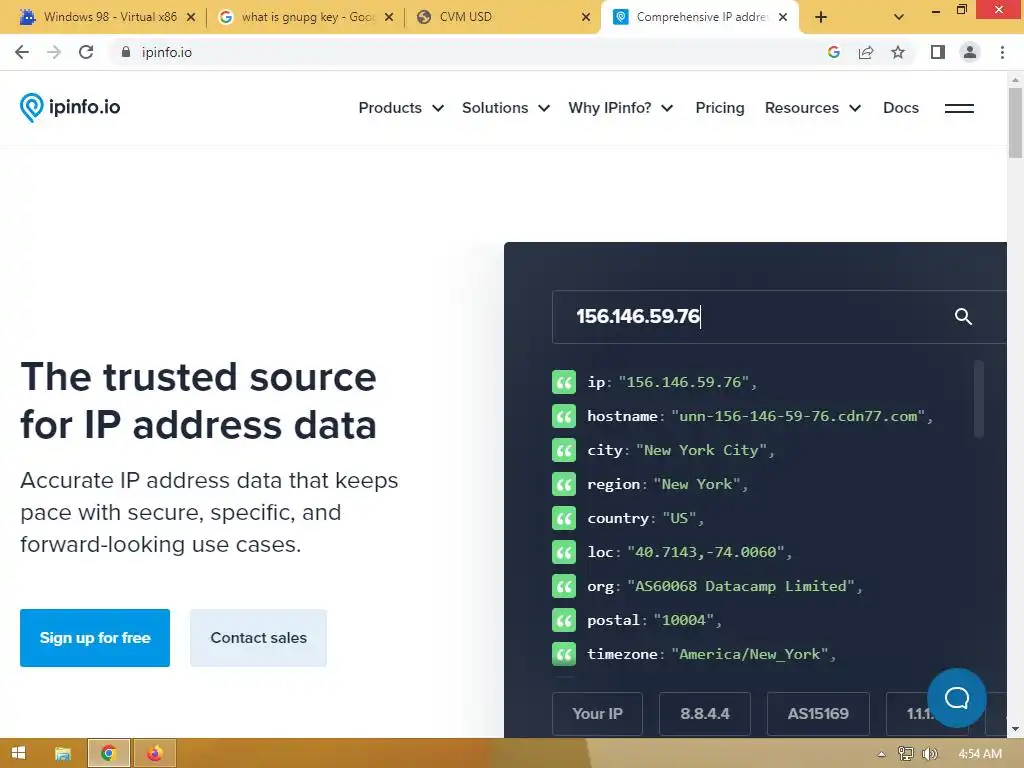The width and height of the screenshot is (1024, 768).
Task: Expand the Resources dropdown
Action: click(x=813, y=108)
